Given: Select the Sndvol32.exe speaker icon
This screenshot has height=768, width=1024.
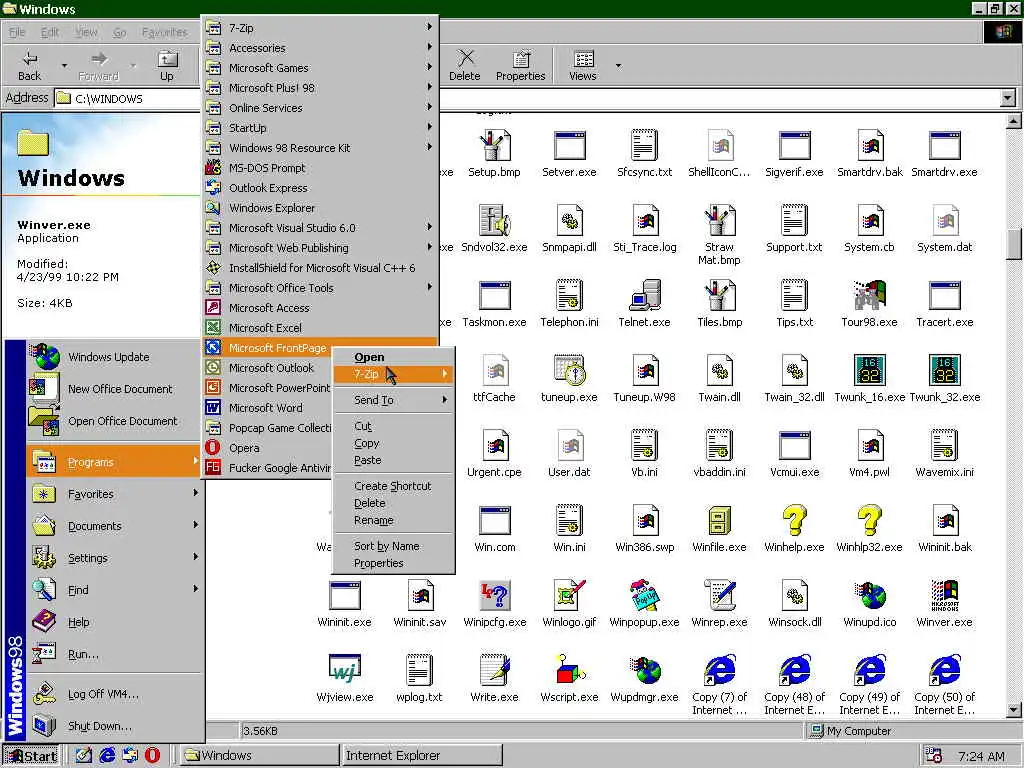Looking at the screenshot, I should click(494, 220).
